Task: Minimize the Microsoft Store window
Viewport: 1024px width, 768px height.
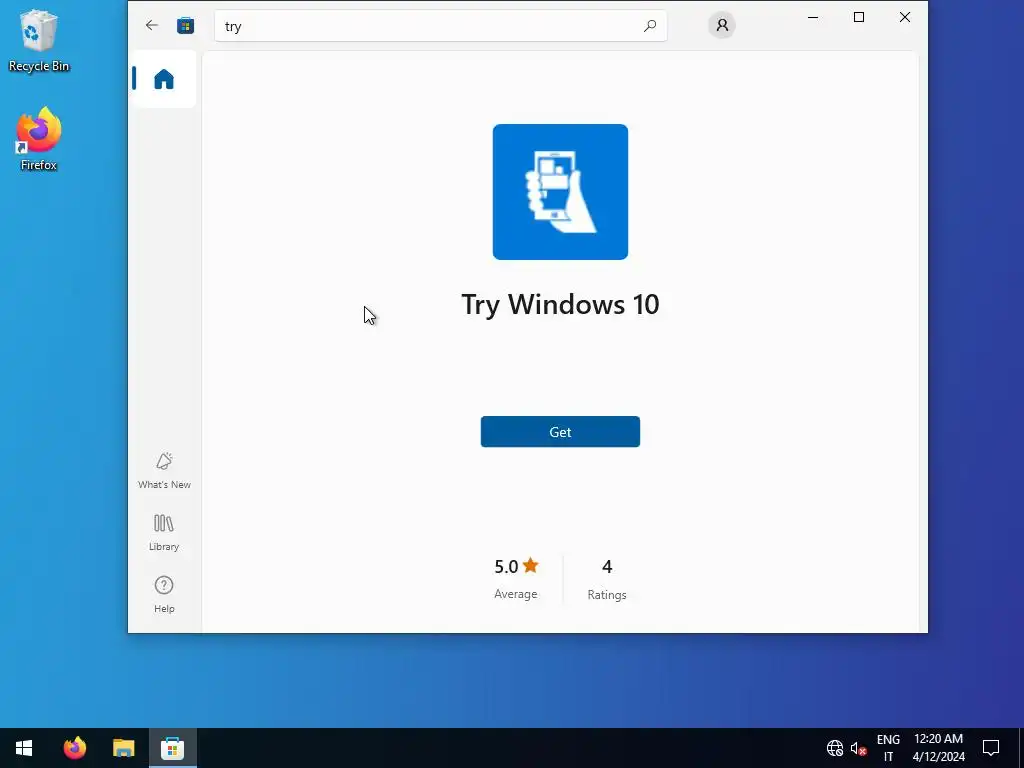Action: [813, 18]
